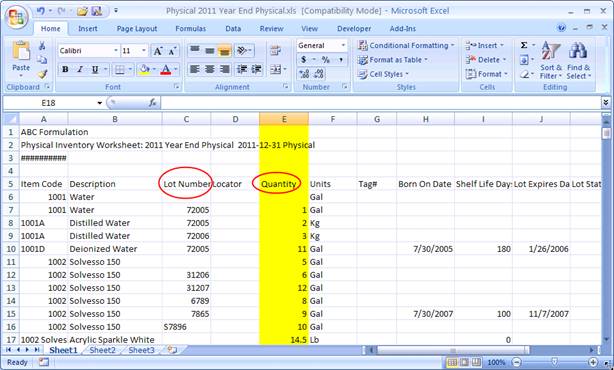
Task: Click Decrease Decimal icon
Action: [x=319, y=74]
